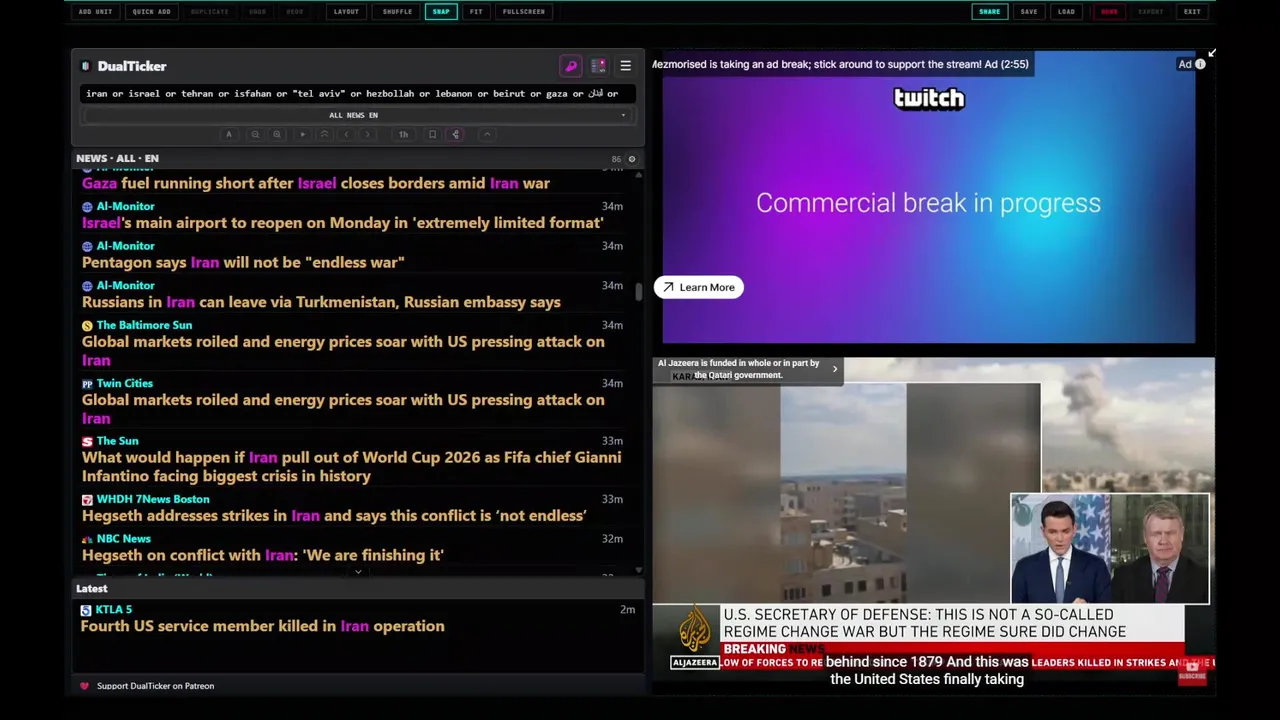The image size is (1280, 720).
Task: Click the keyword search query input field
Action: pyautogui.click(x=356, y=94)
